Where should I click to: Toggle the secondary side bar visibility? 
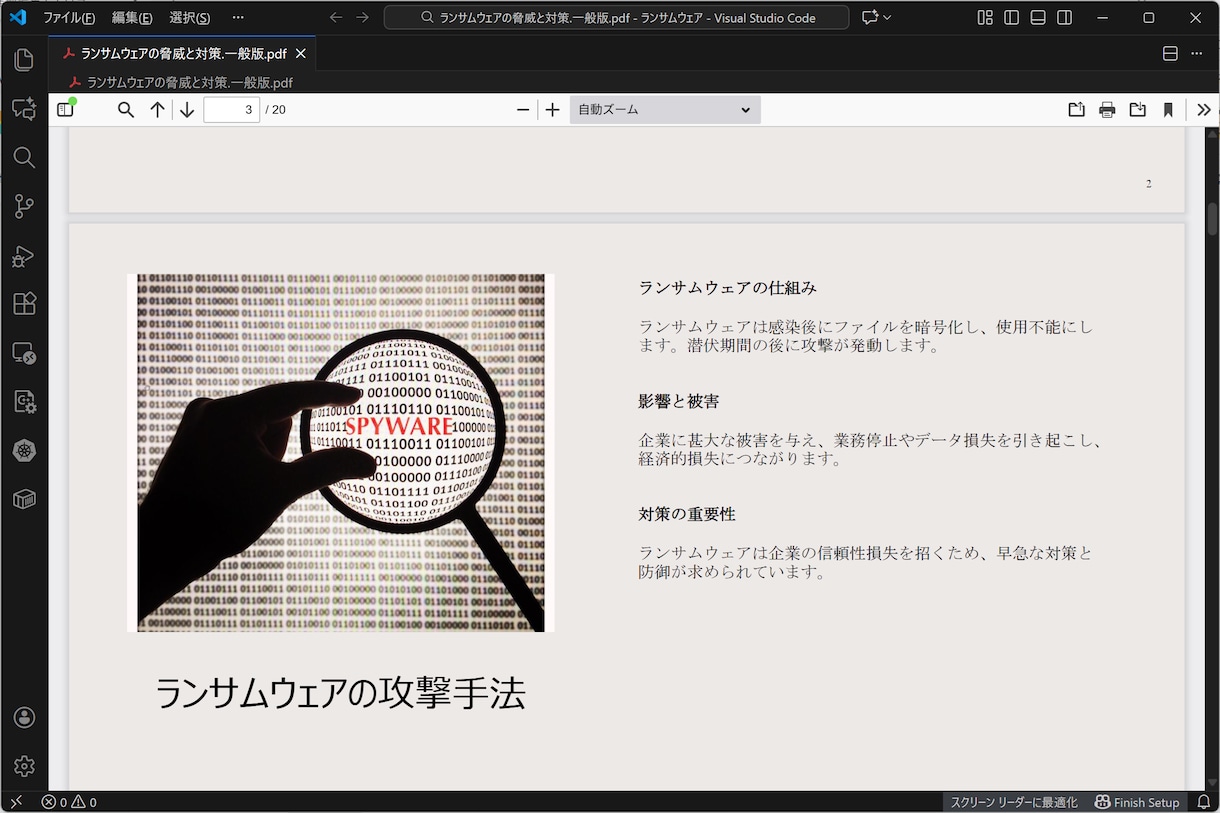[x=1065, y=18]
